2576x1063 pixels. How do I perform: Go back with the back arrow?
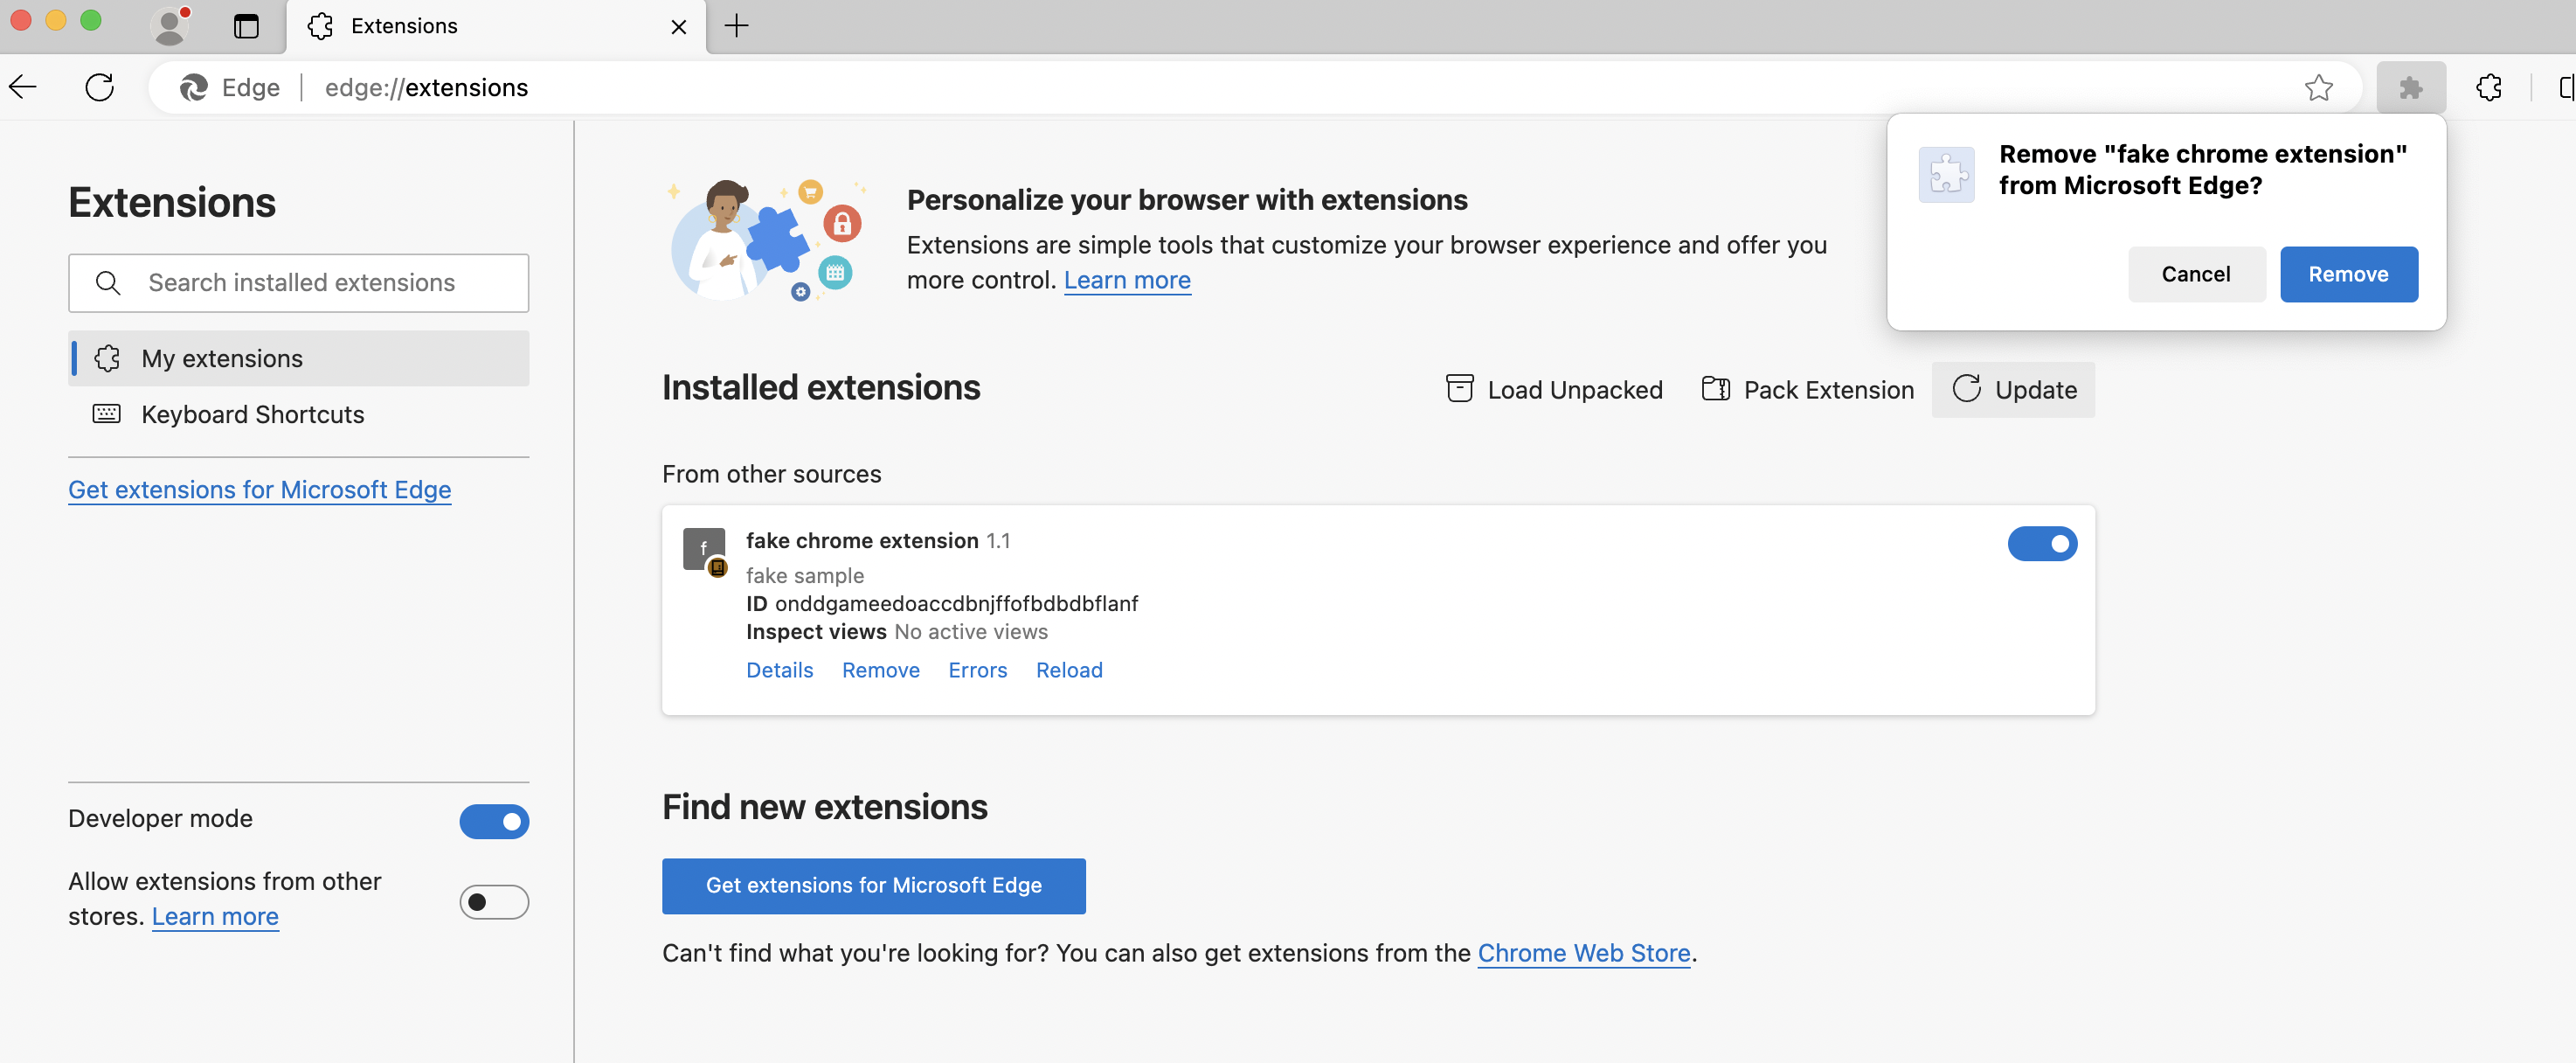point(23,88)
